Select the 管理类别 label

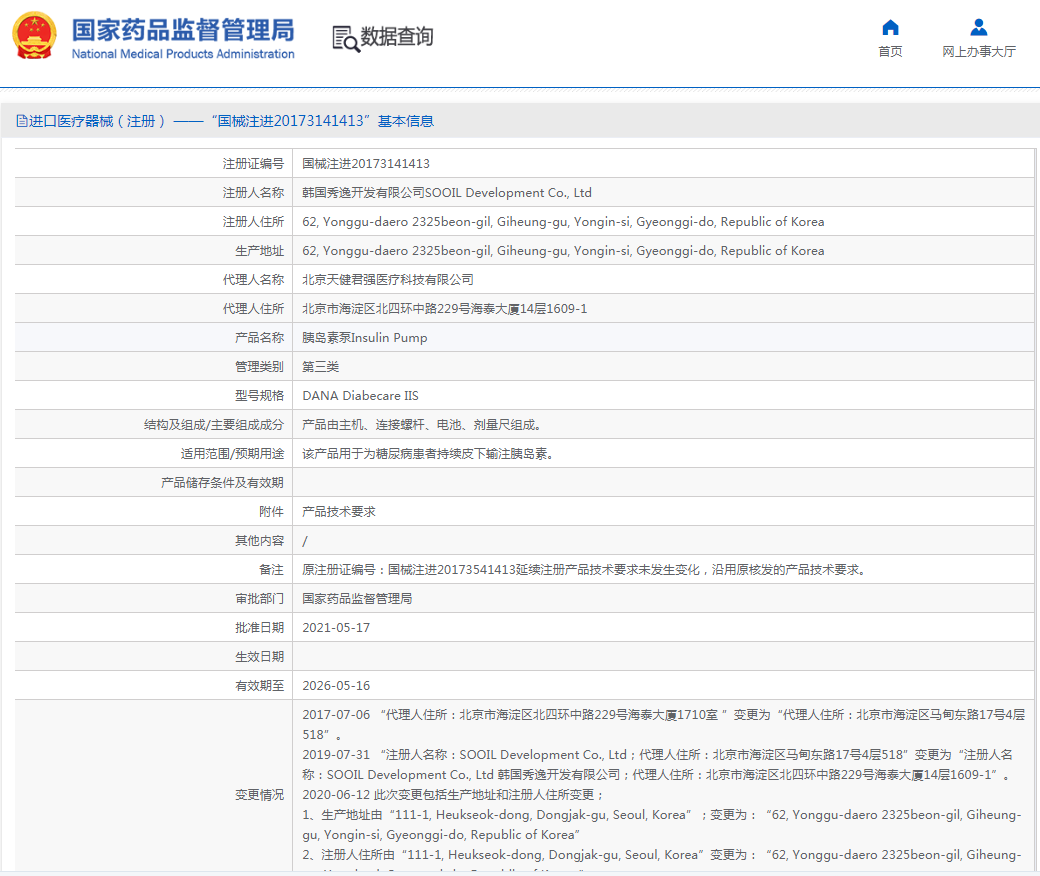tap(259, 367)
